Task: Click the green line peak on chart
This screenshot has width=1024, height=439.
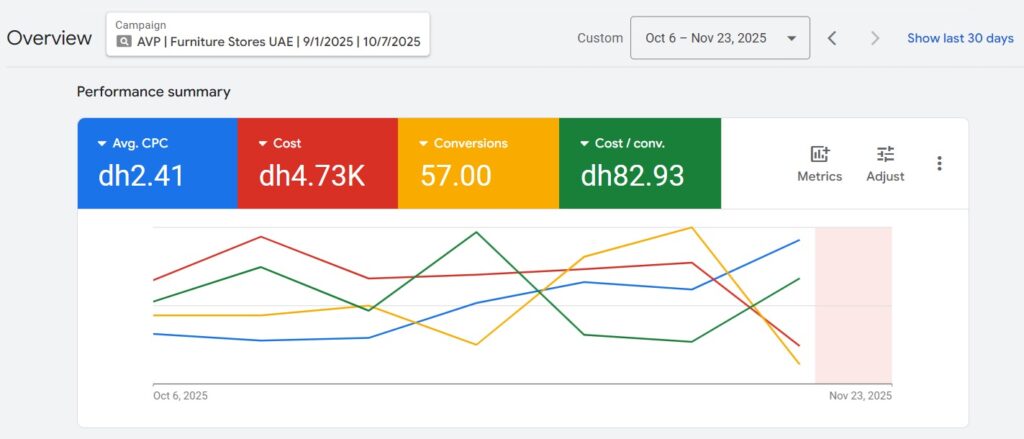Action: (477, 232)
